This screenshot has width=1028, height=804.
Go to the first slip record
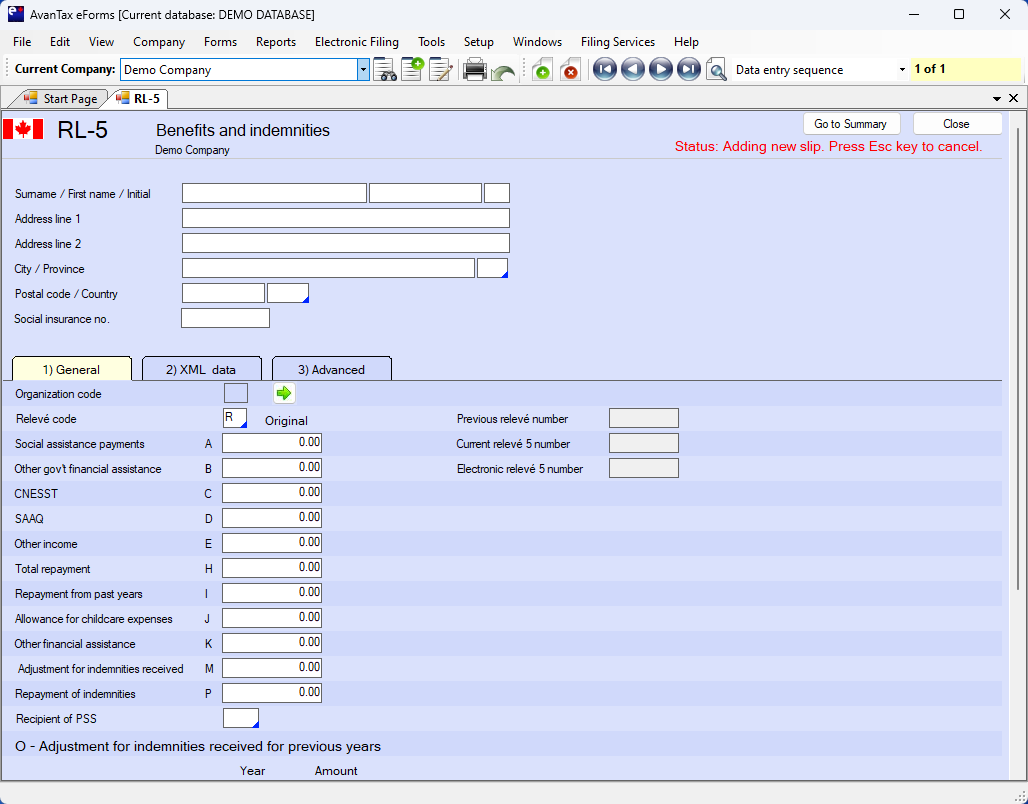click(x=604, y=70)
